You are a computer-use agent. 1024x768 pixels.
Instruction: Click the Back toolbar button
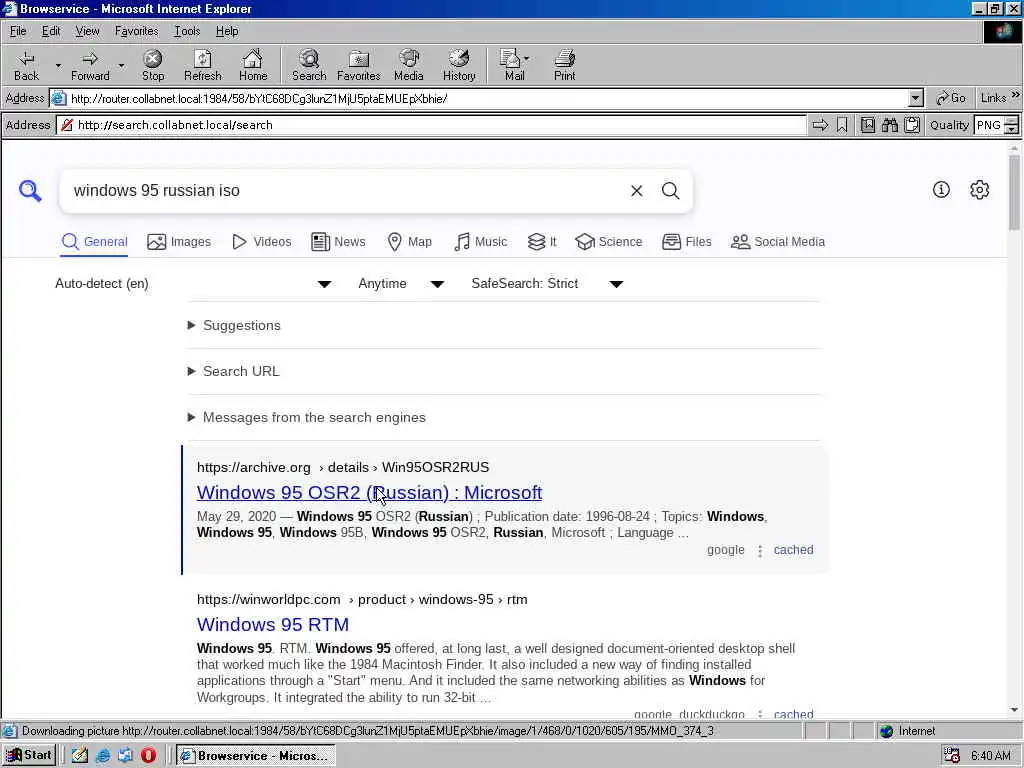(x=26, y=65)
